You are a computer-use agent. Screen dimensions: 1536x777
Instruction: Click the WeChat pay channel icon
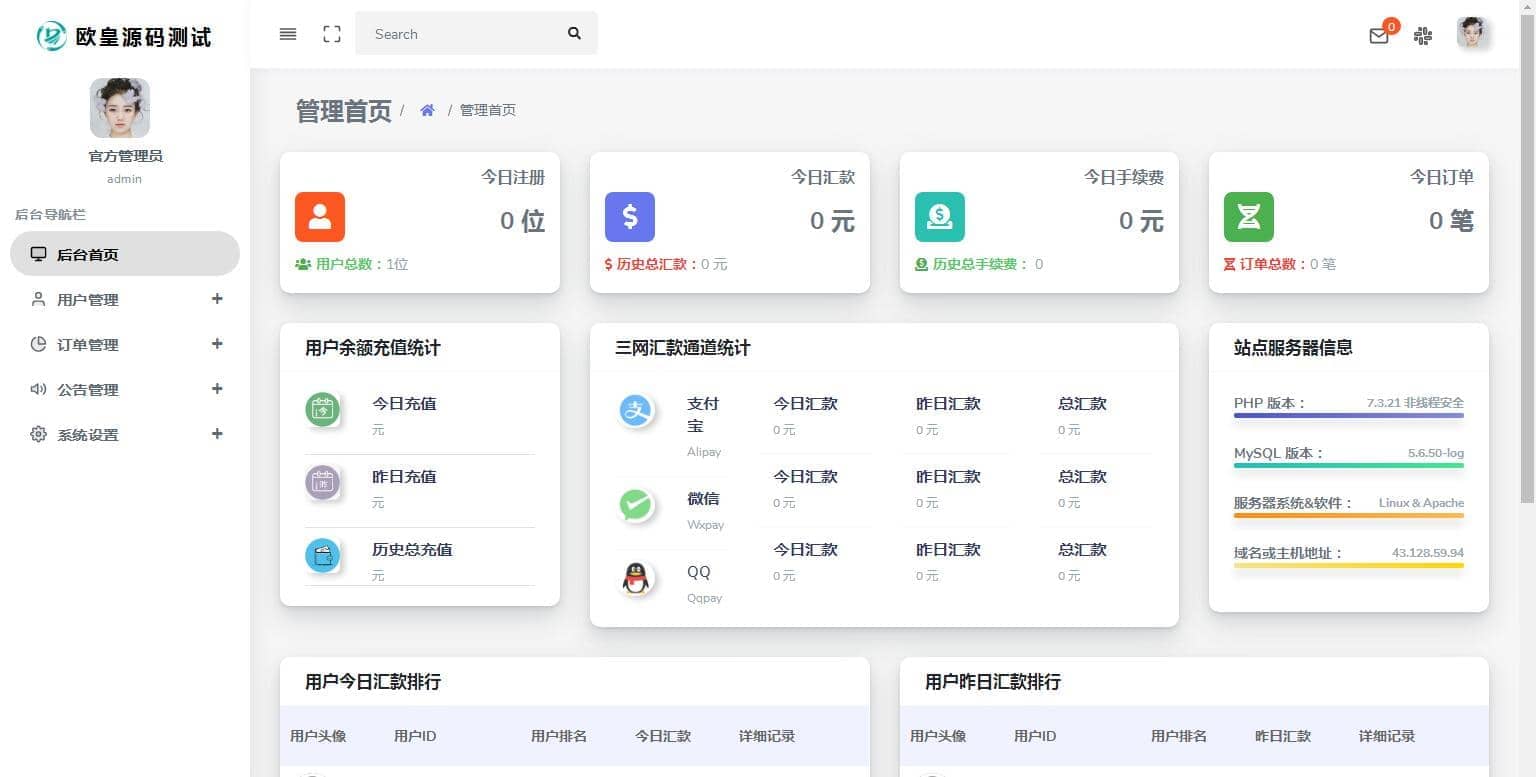click(x=636, y=505)
